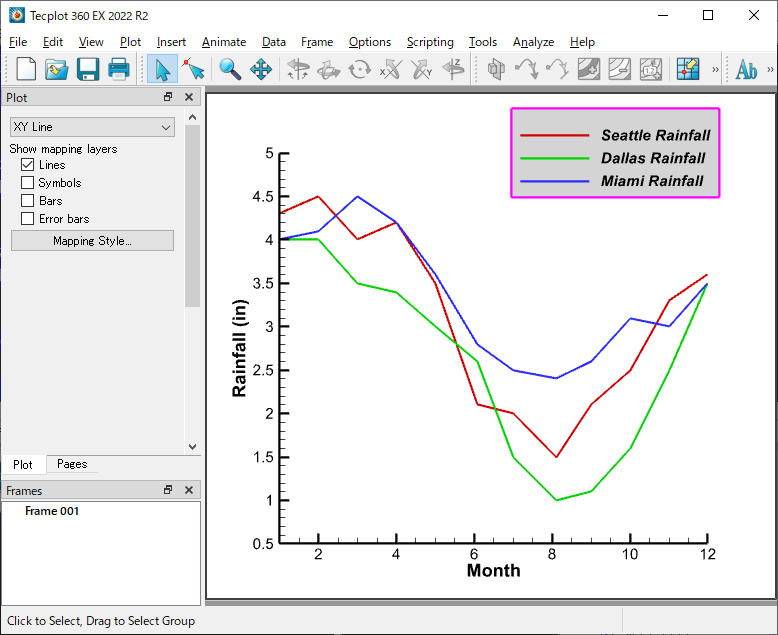Activate the Zoom magnifier tool

point(230,69)
